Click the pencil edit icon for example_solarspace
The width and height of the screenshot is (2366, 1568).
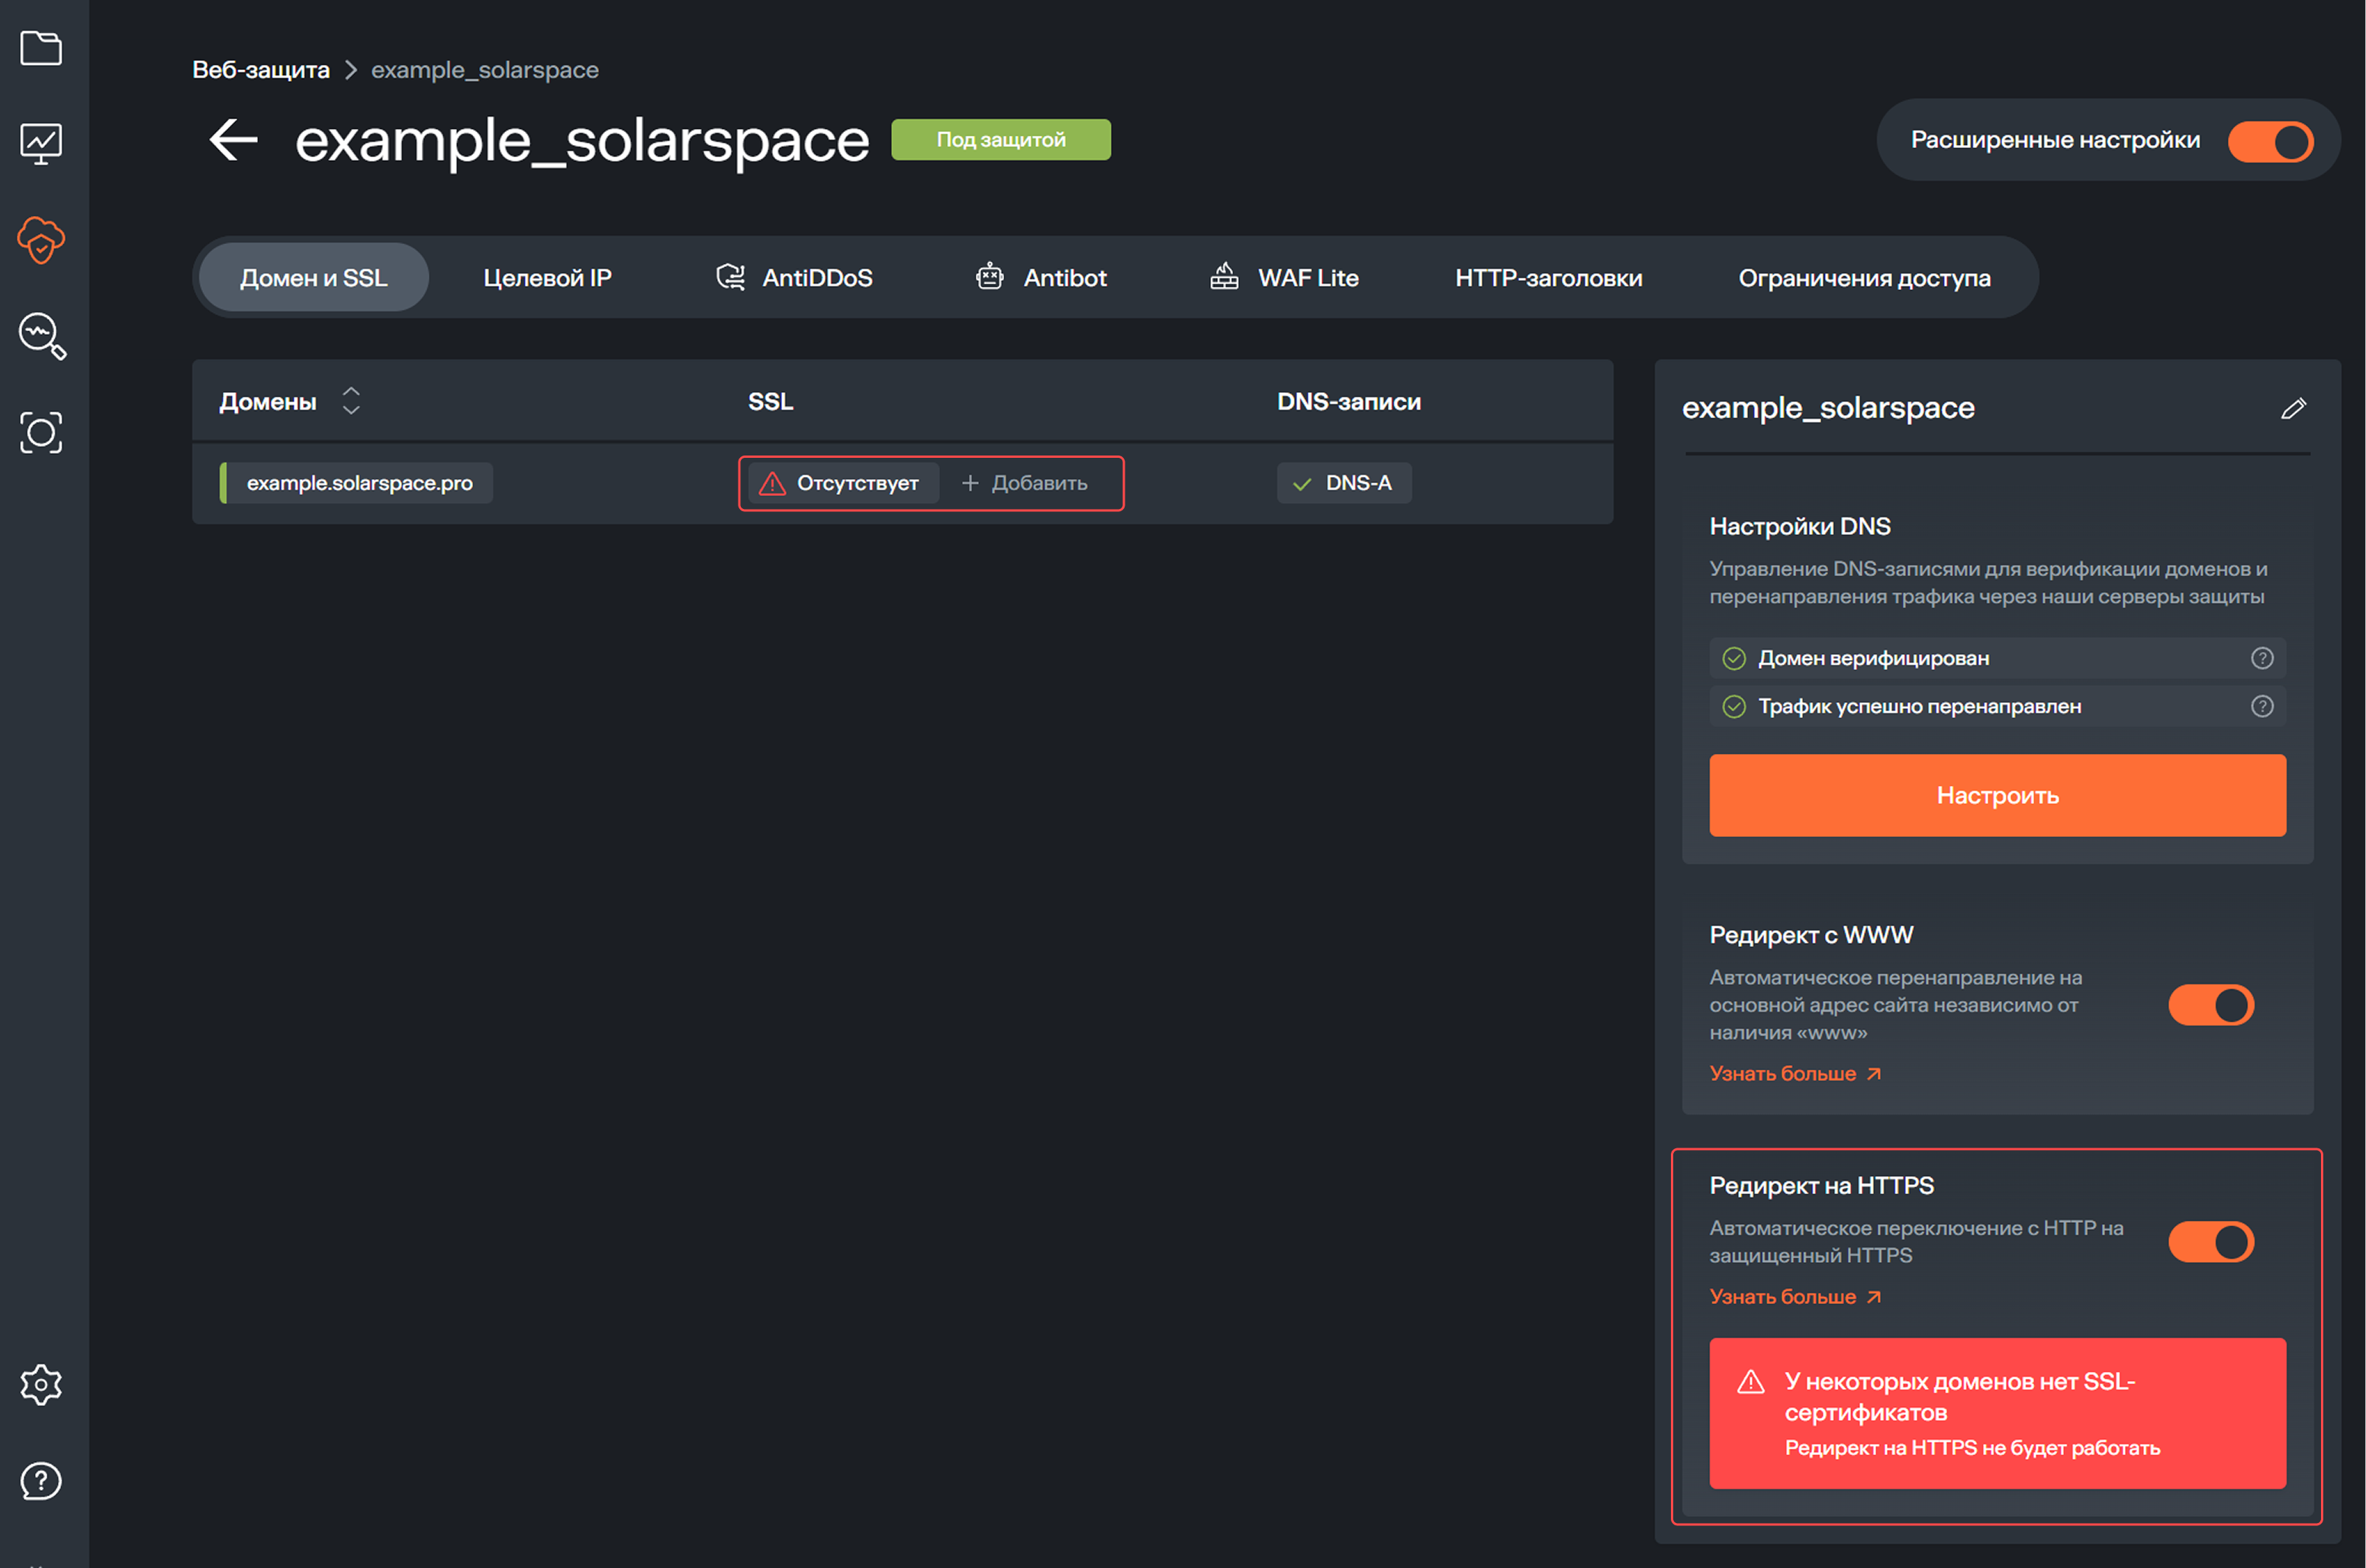coord(2293,408)
